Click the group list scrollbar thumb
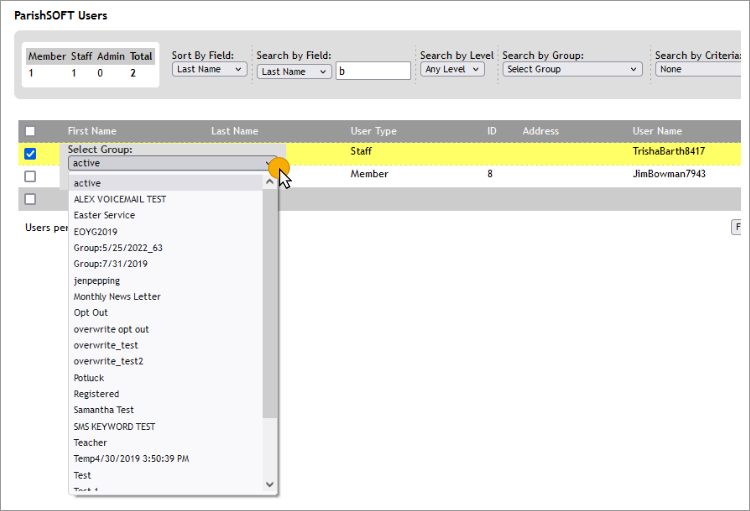This screenshot has height=511, width=750. point(270,303)
